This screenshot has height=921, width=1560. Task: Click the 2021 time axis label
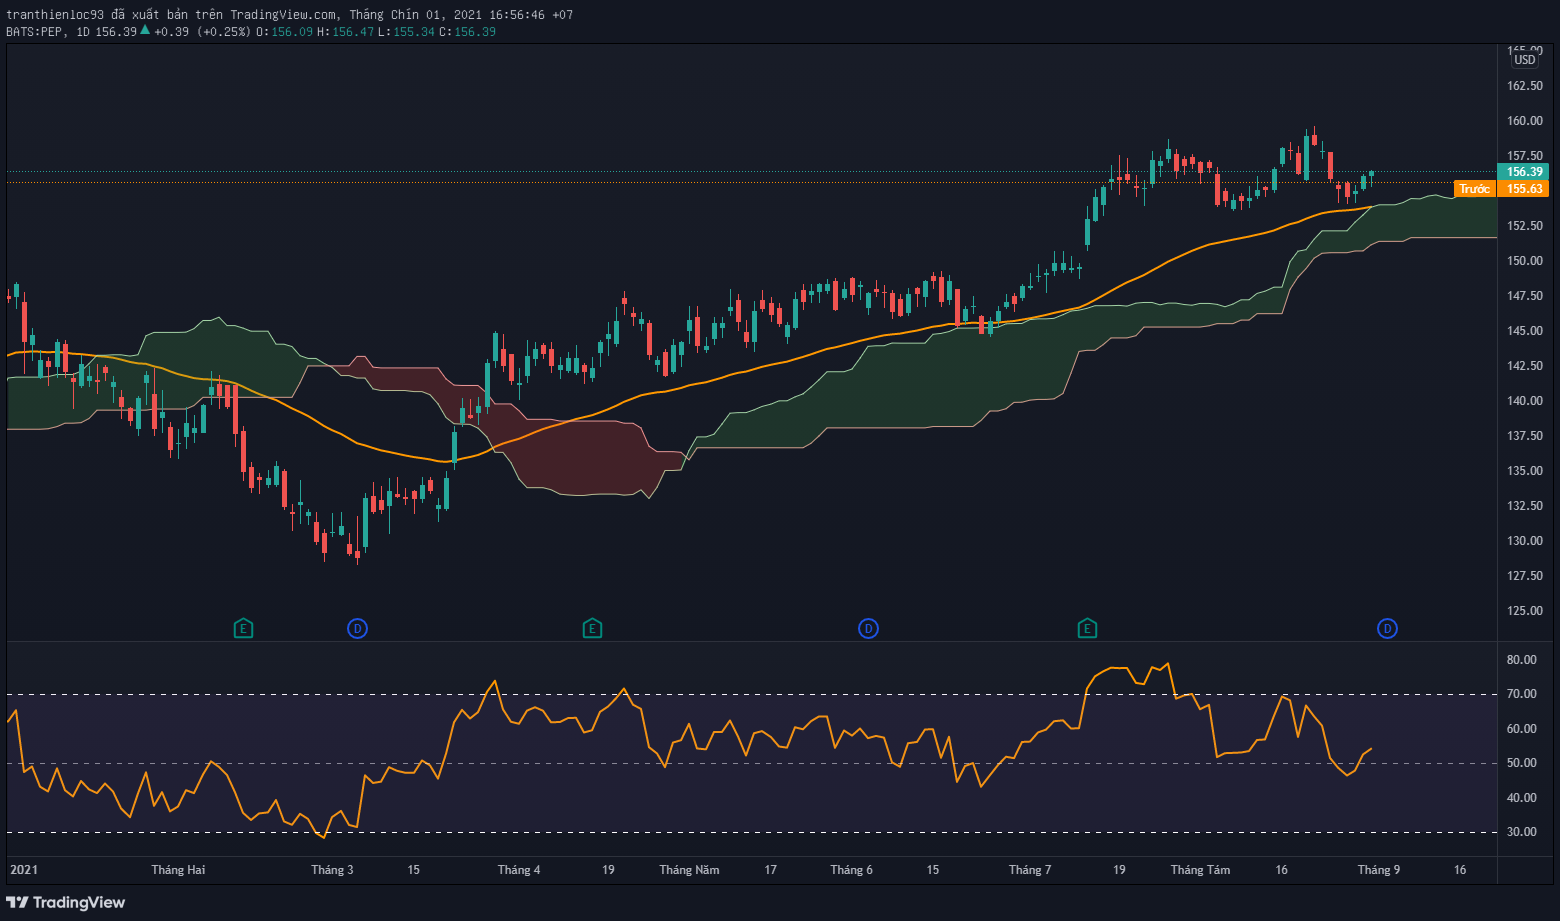pos(24,870)
